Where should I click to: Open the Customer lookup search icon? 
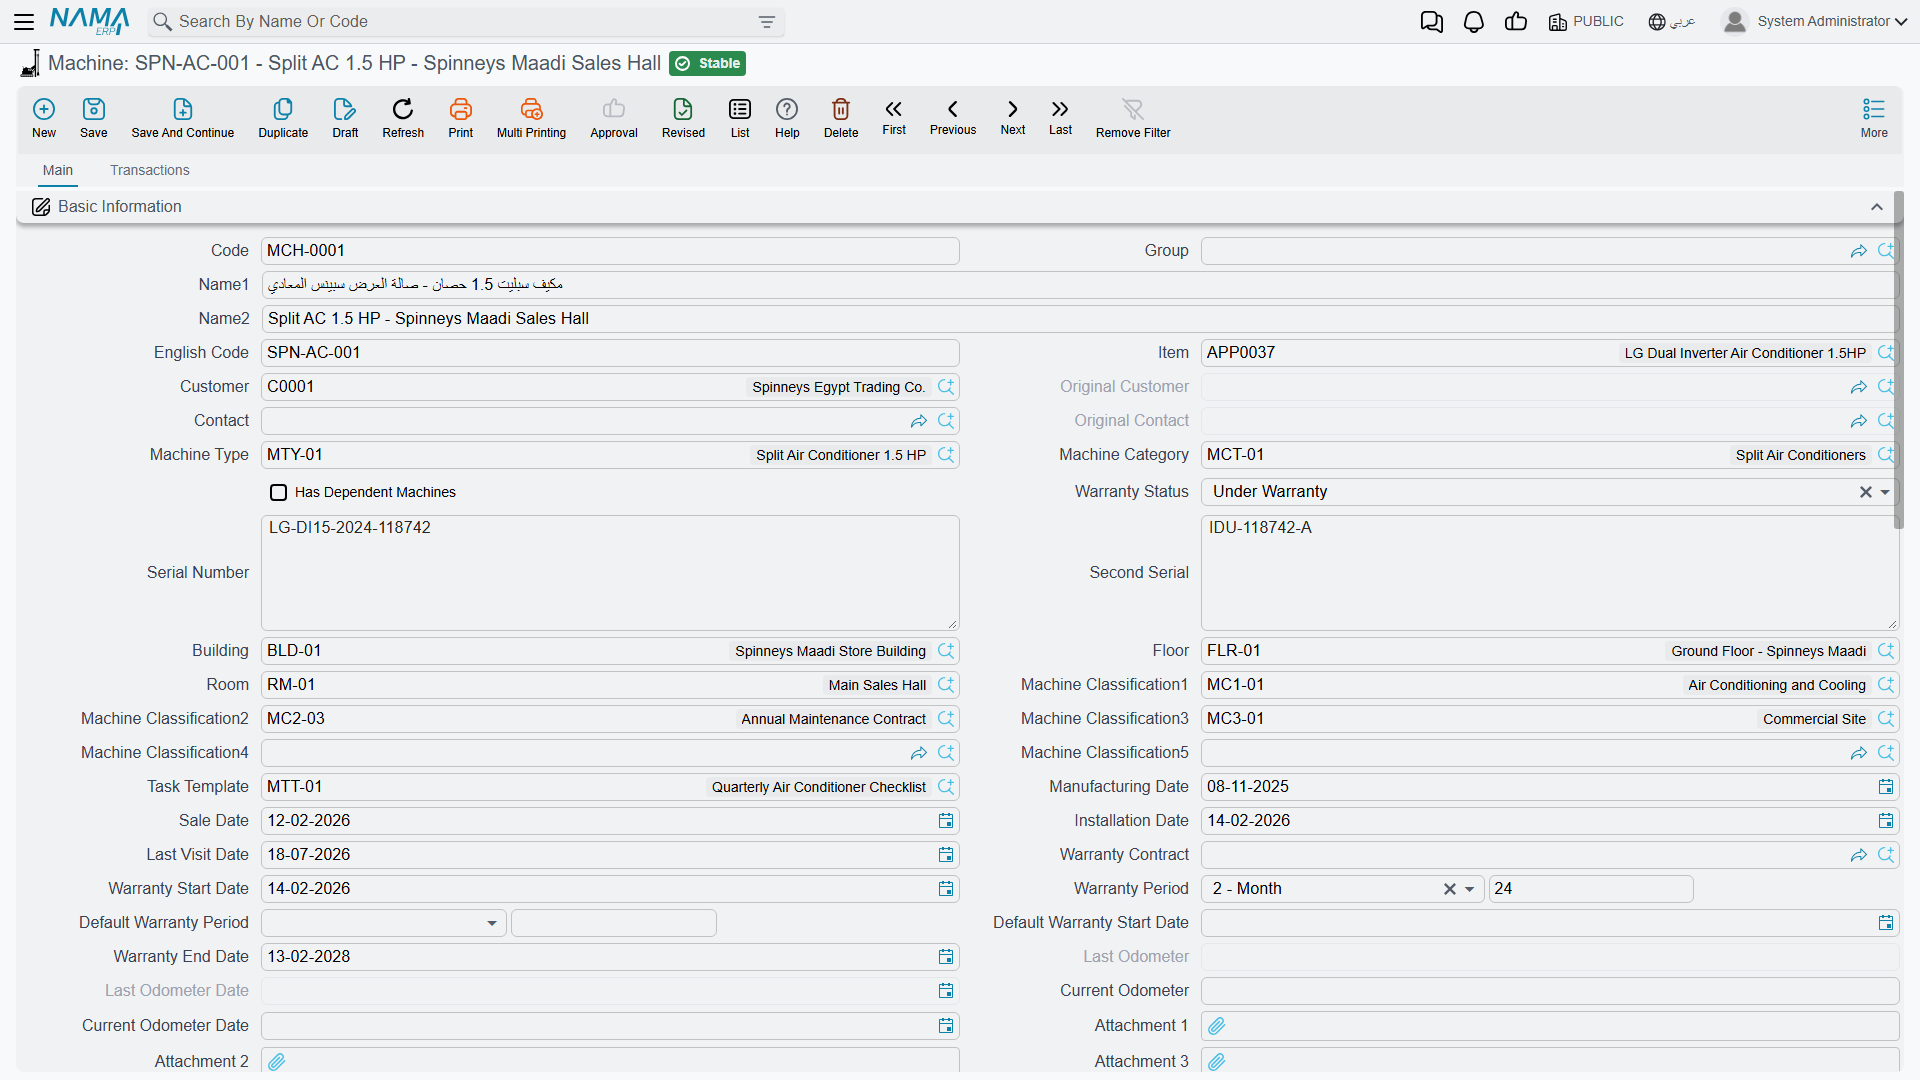(x=946, y=387)
